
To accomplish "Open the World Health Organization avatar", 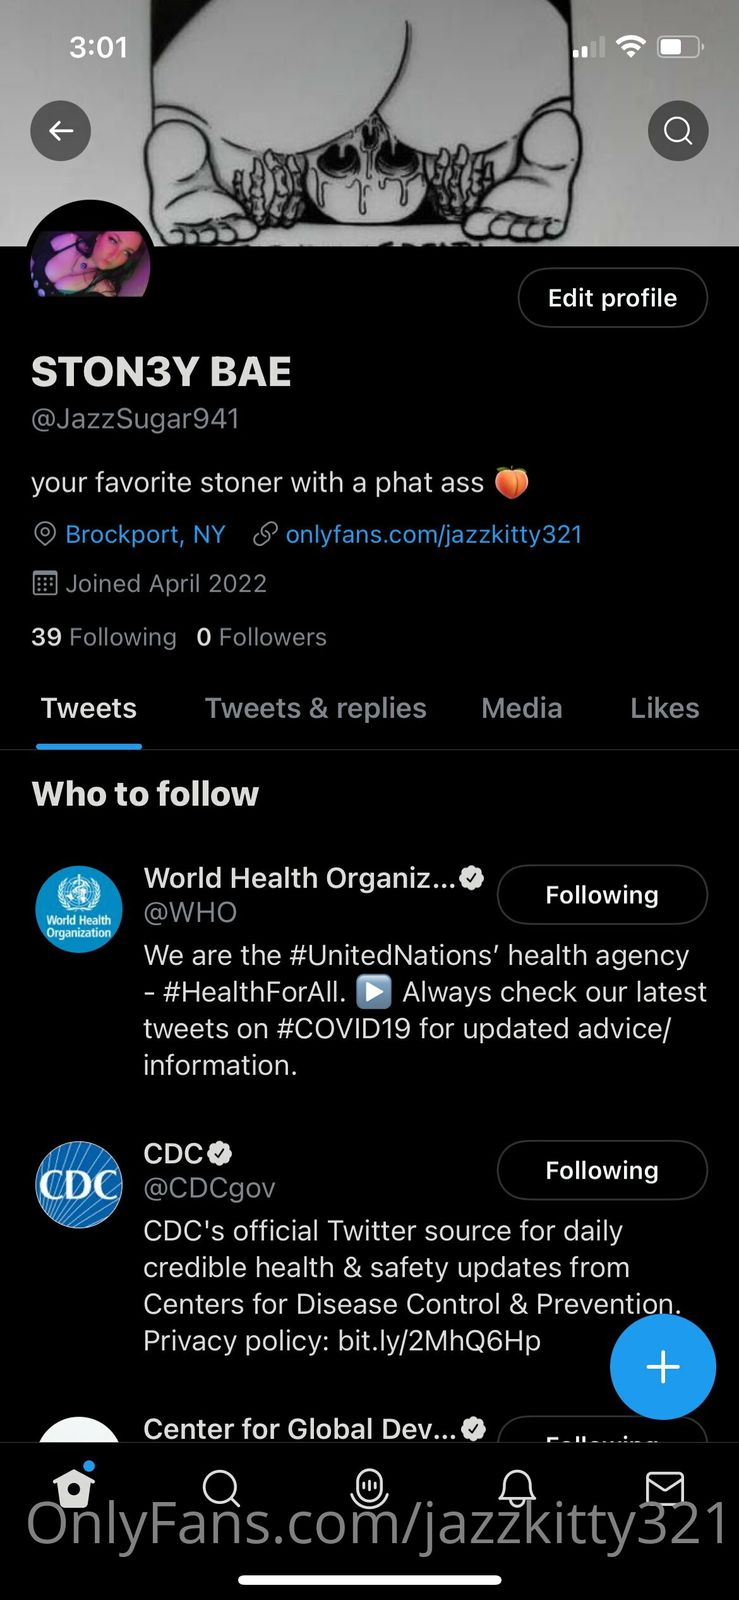I will pyautogui.click(x=79, y=909).
